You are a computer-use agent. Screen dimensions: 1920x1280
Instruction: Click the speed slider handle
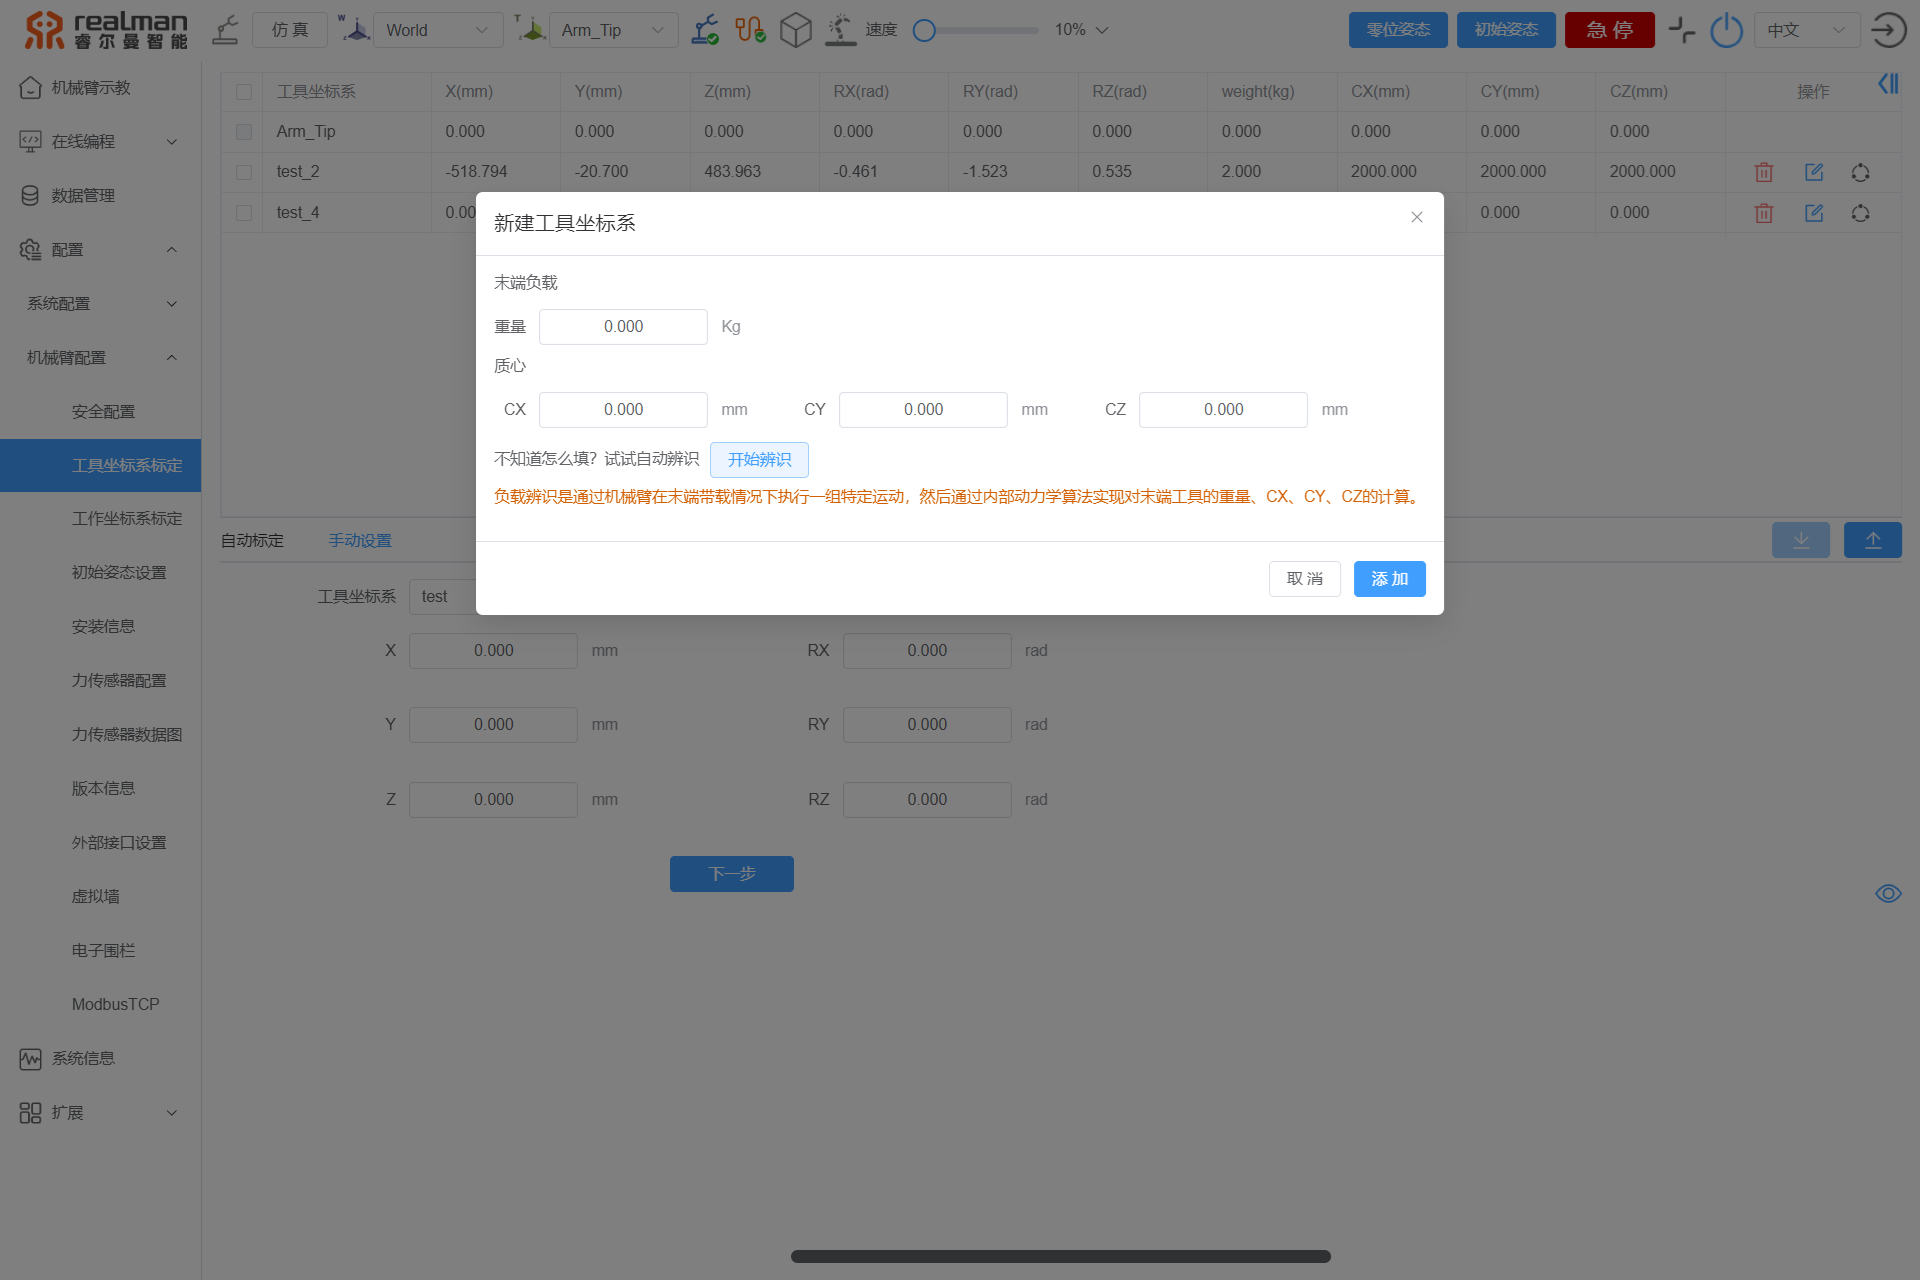pyautogui.click(x=924, y=30)
